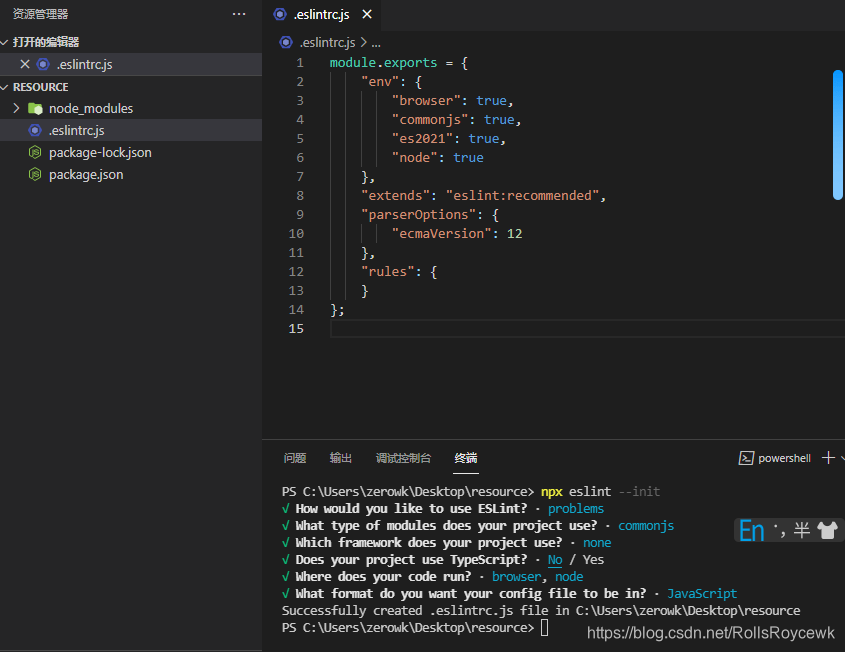The image size is (845, 652).
Task: Click the powershell terminal label
Action: [784, 459]
